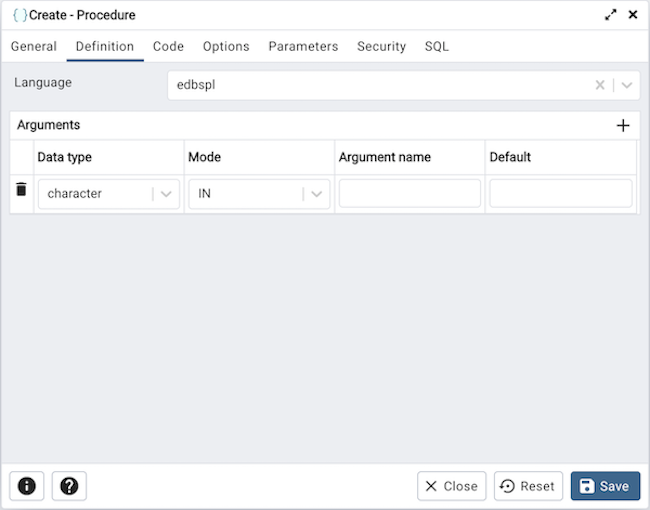The image size is (650, 510).
Task: Switch to the General tab
Action: click(x=34, y=46)
